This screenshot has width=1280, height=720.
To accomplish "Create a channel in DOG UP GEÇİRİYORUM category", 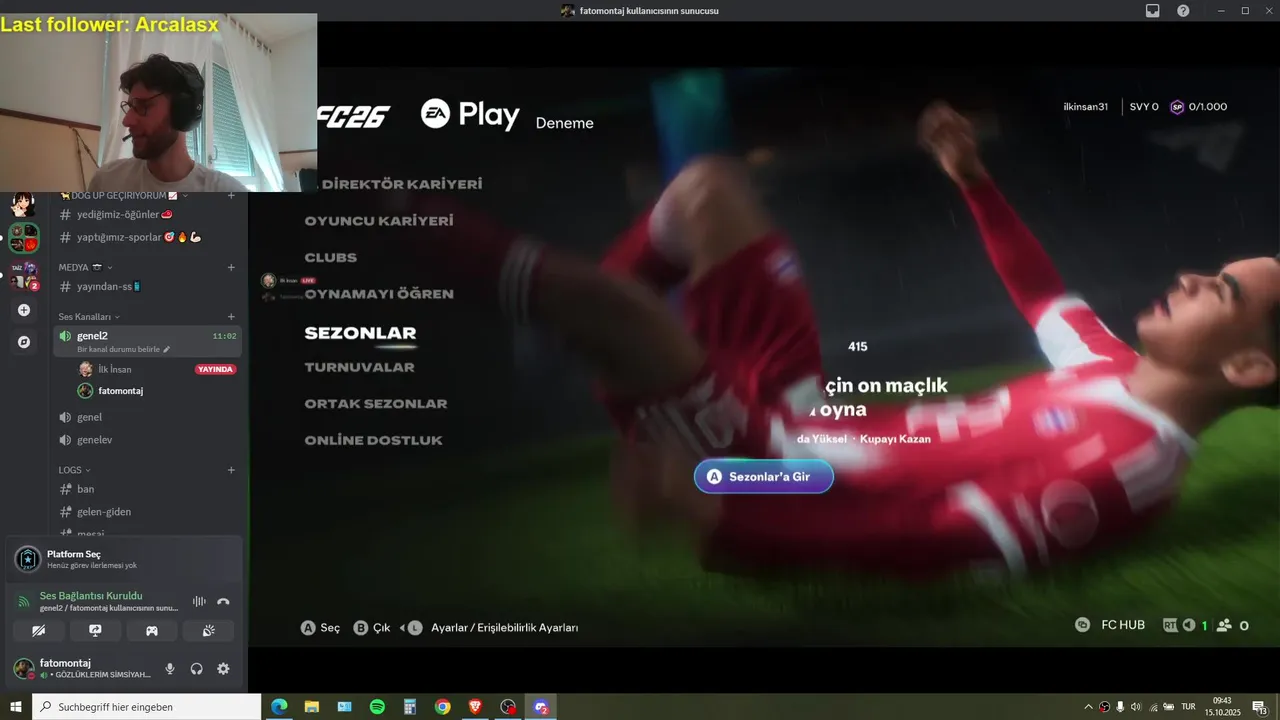I will [x=231, y=195].
